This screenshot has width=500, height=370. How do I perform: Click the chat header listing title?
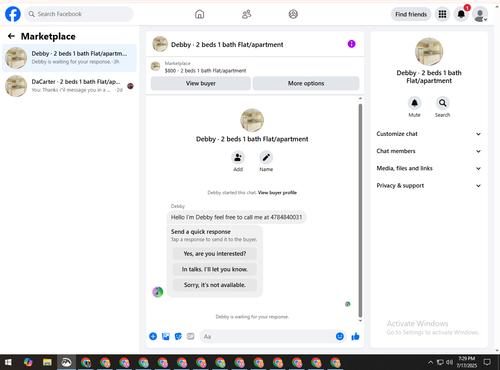pyautogui.click(x=227, y=45)
